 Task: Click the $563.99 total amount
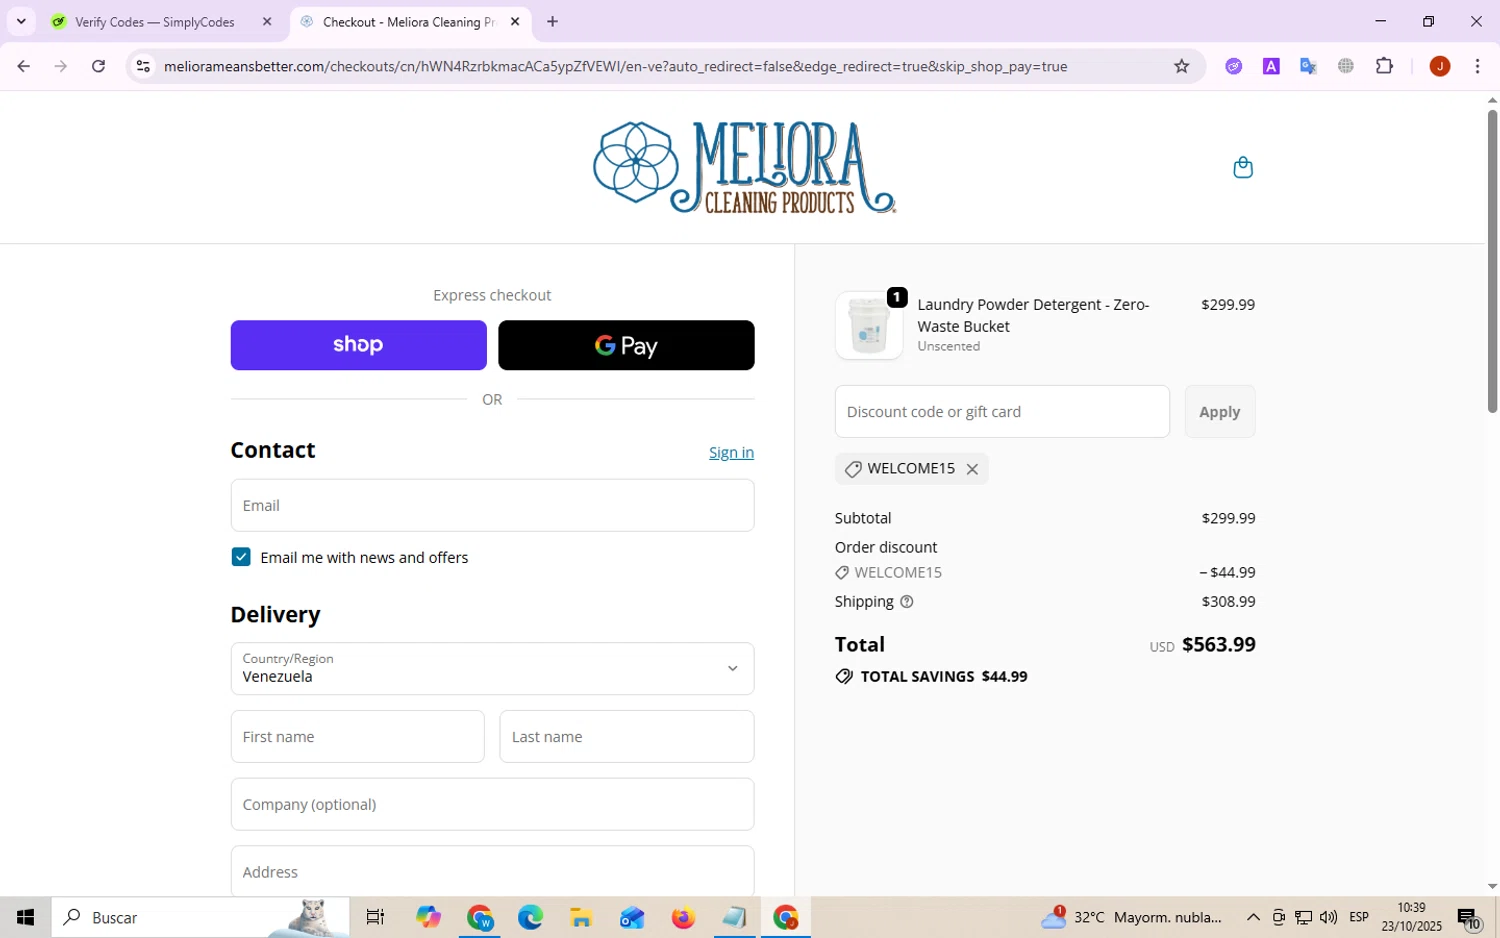click(x=1218, y=644)
